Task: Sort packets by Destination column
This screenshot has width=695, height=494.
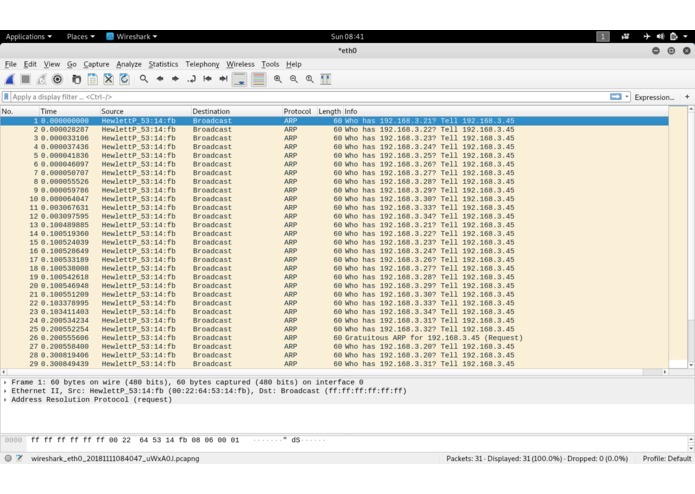Action: point(237,111)
